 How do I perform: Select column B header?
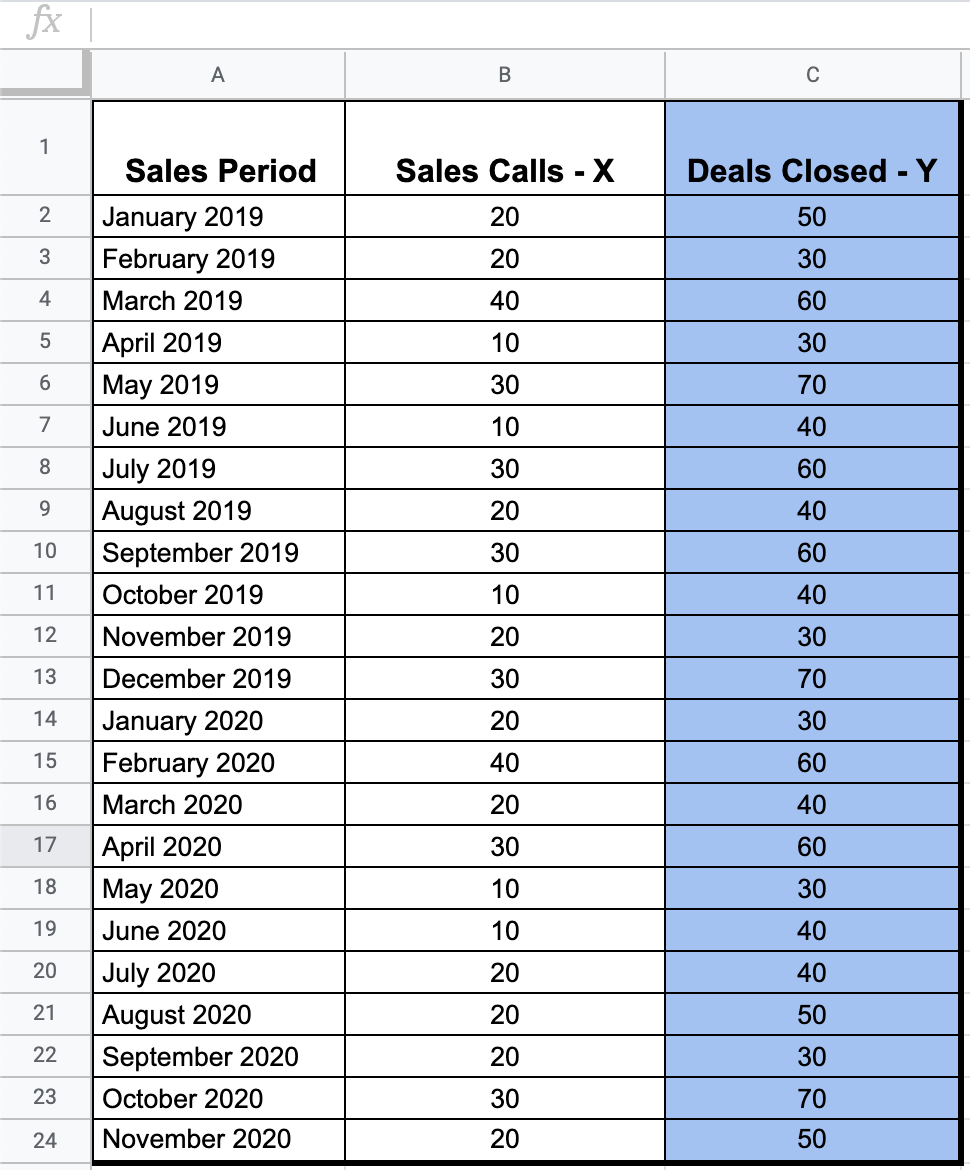click(504, 74)
